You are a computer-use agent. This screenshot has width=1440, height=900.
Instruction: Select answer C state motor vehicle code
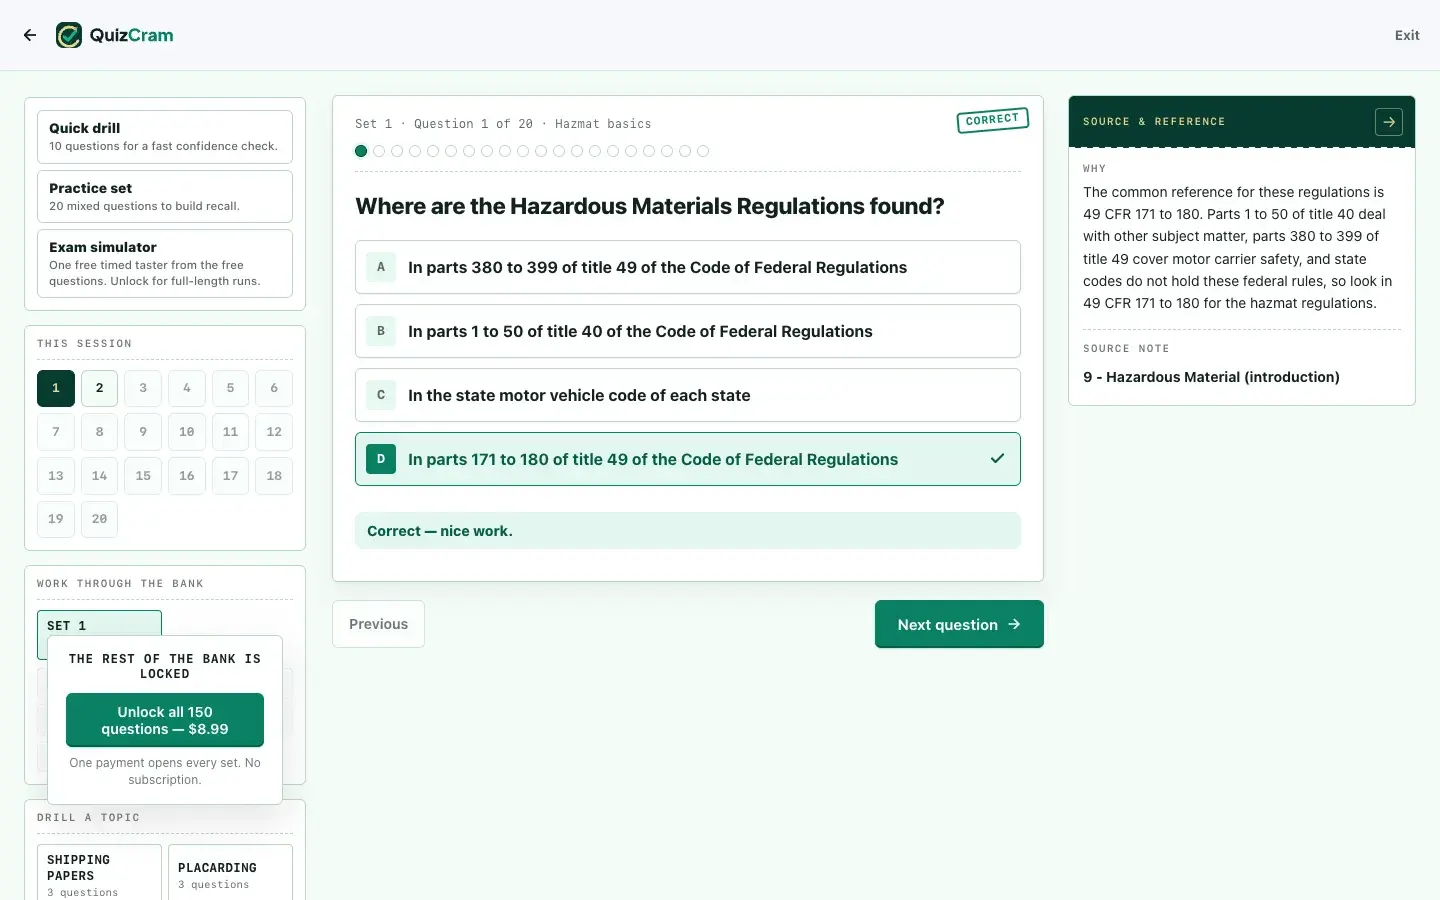[x=688, y=395]
